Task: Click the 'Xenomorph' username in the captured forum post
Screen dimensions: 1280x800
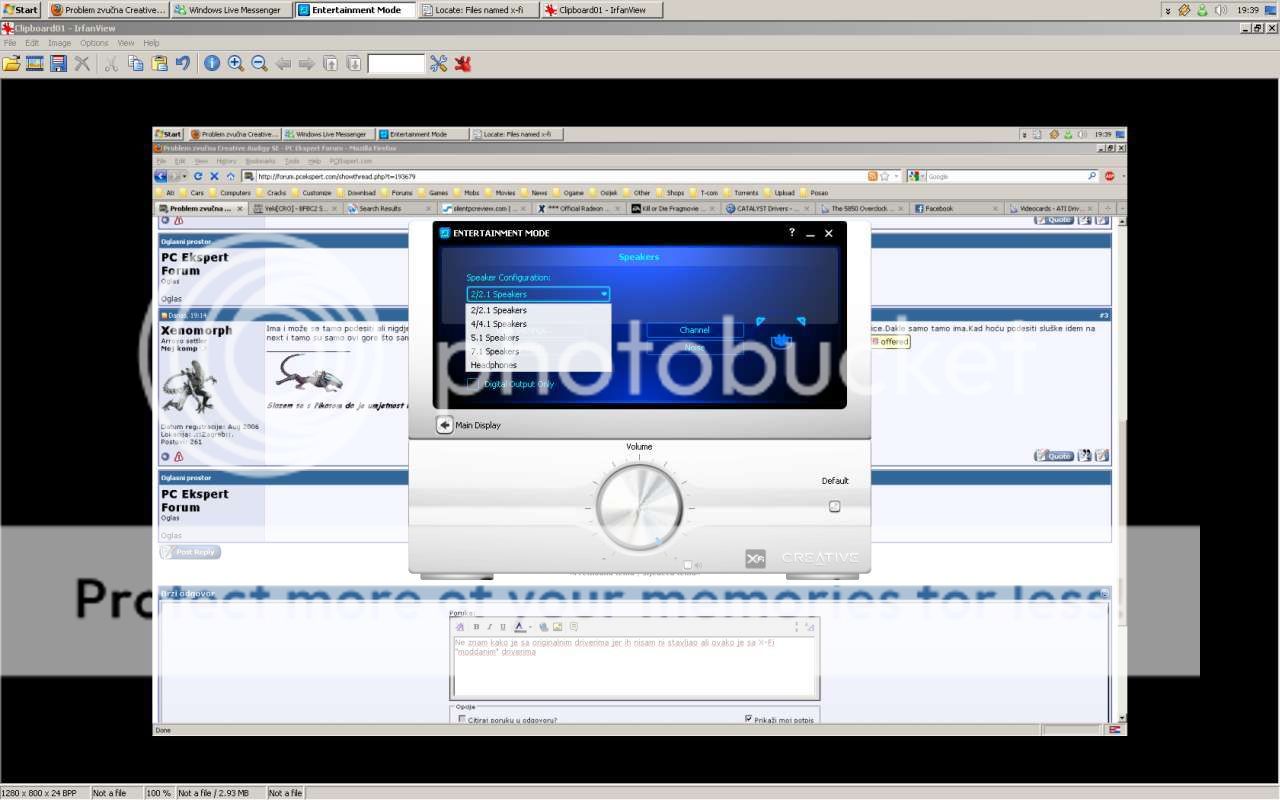Action: [x=196, y=330]
